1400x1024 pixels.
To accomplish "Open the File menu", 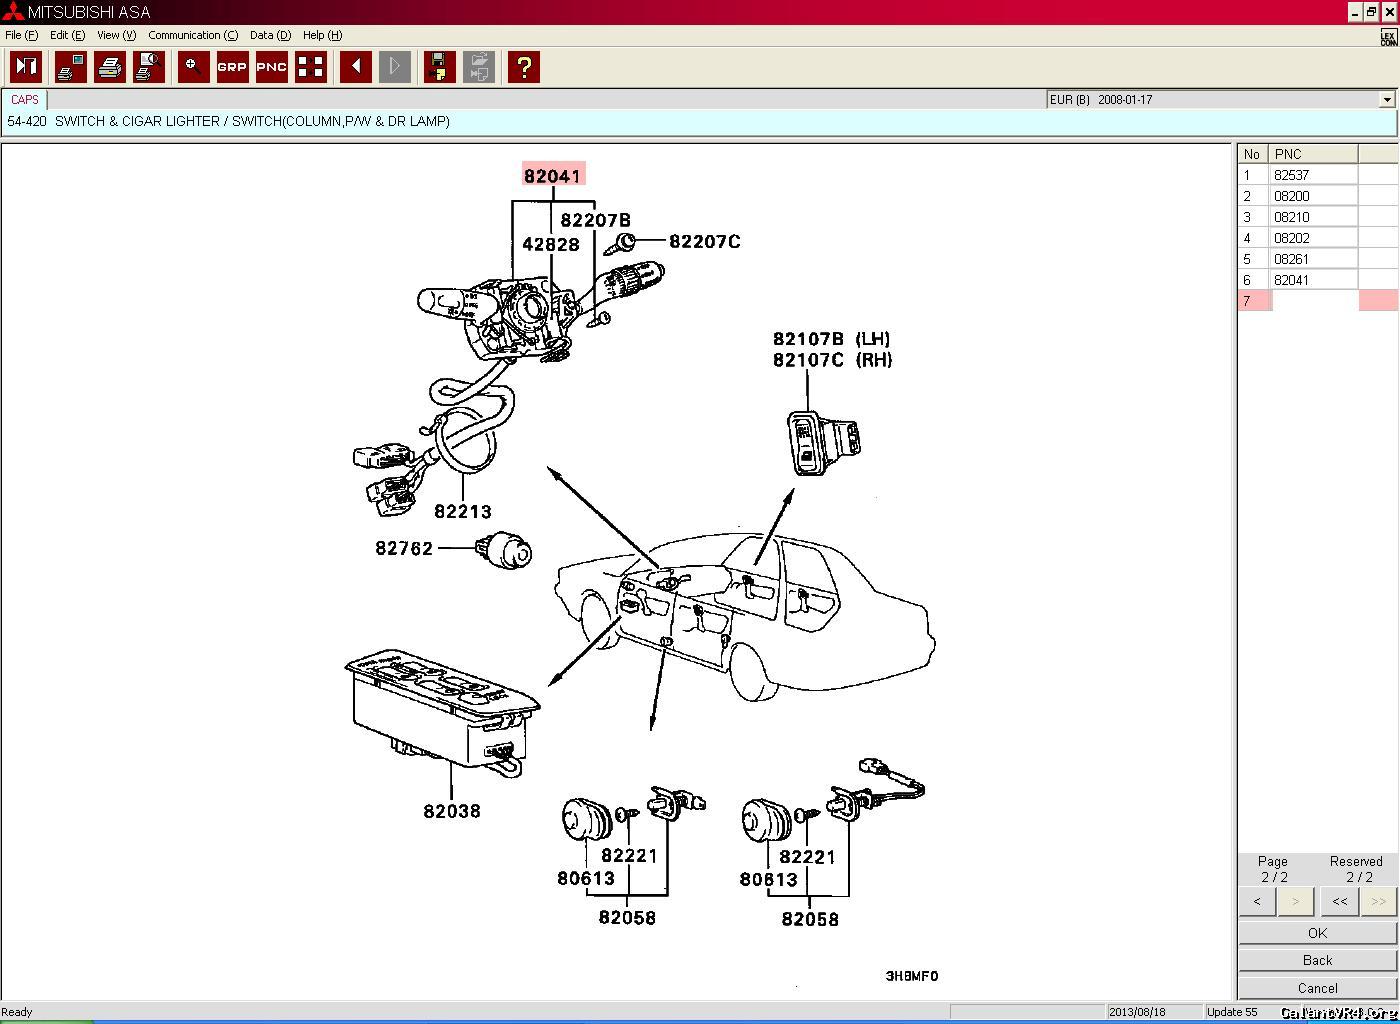I will [21, 35].
